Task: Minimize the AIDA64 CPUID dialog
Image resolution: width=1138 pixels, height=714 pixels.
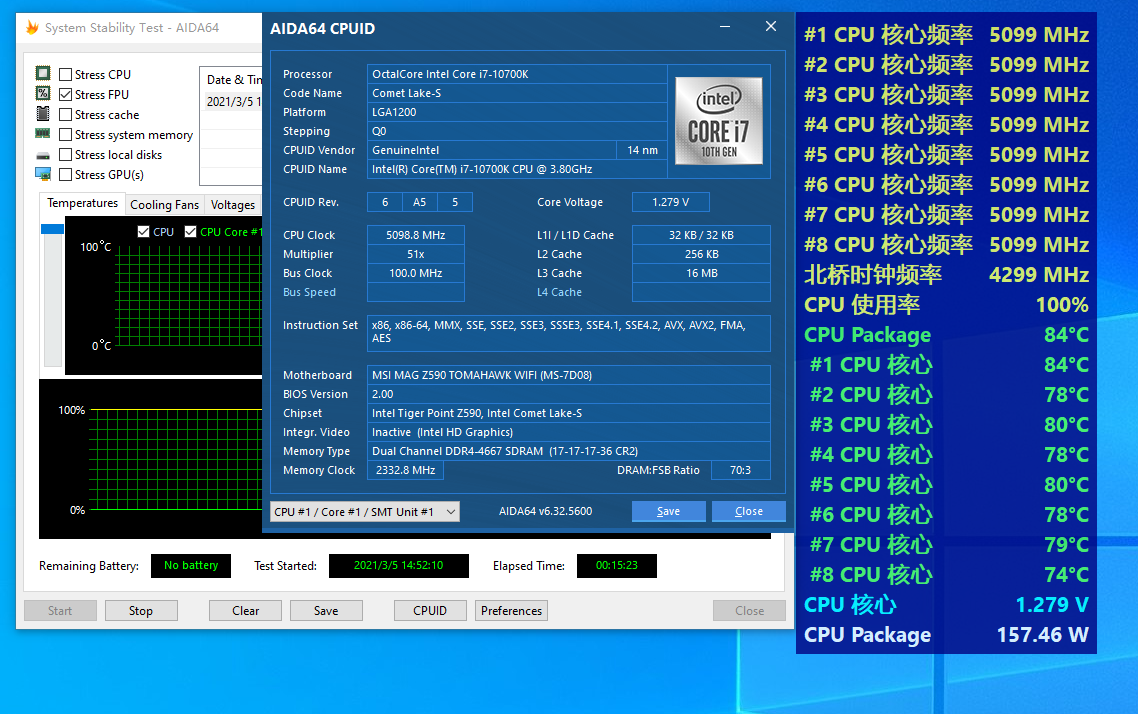Action: click(x=724, y=27)
